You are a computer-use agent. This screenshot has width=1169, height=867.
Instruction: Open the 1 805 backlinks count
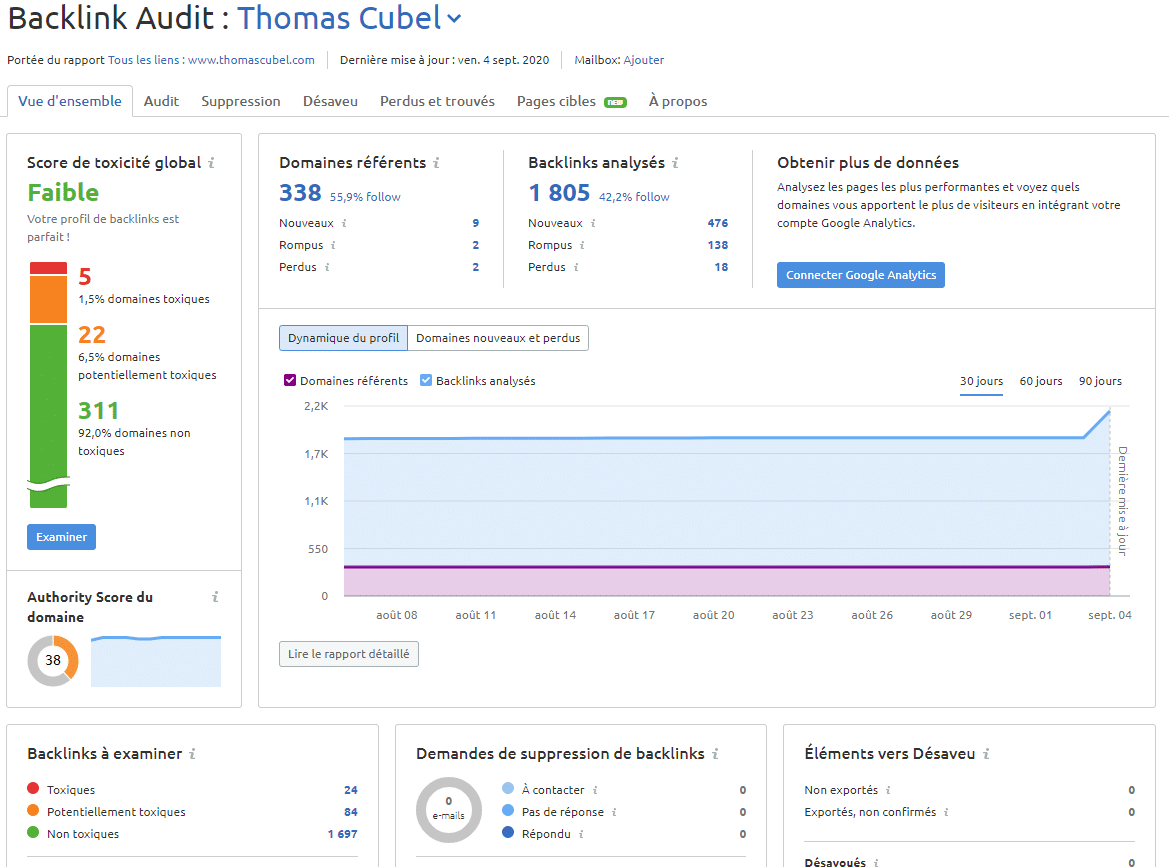click(x=559, y=193)
